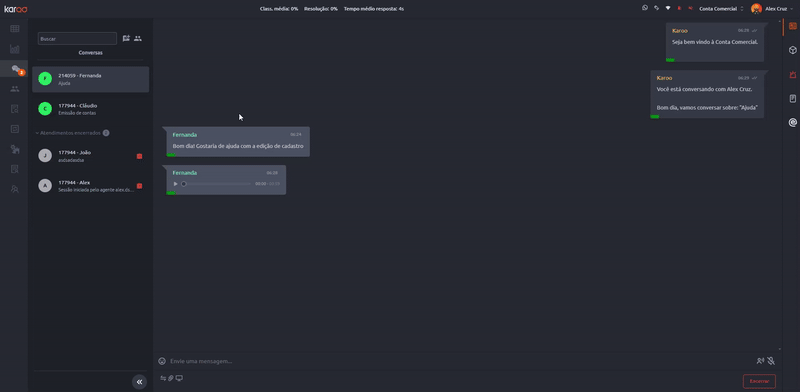This screenshot has height=392, width=800.
Task: Open the WhatsApp status icon in top bar
Action: [645, 8]
